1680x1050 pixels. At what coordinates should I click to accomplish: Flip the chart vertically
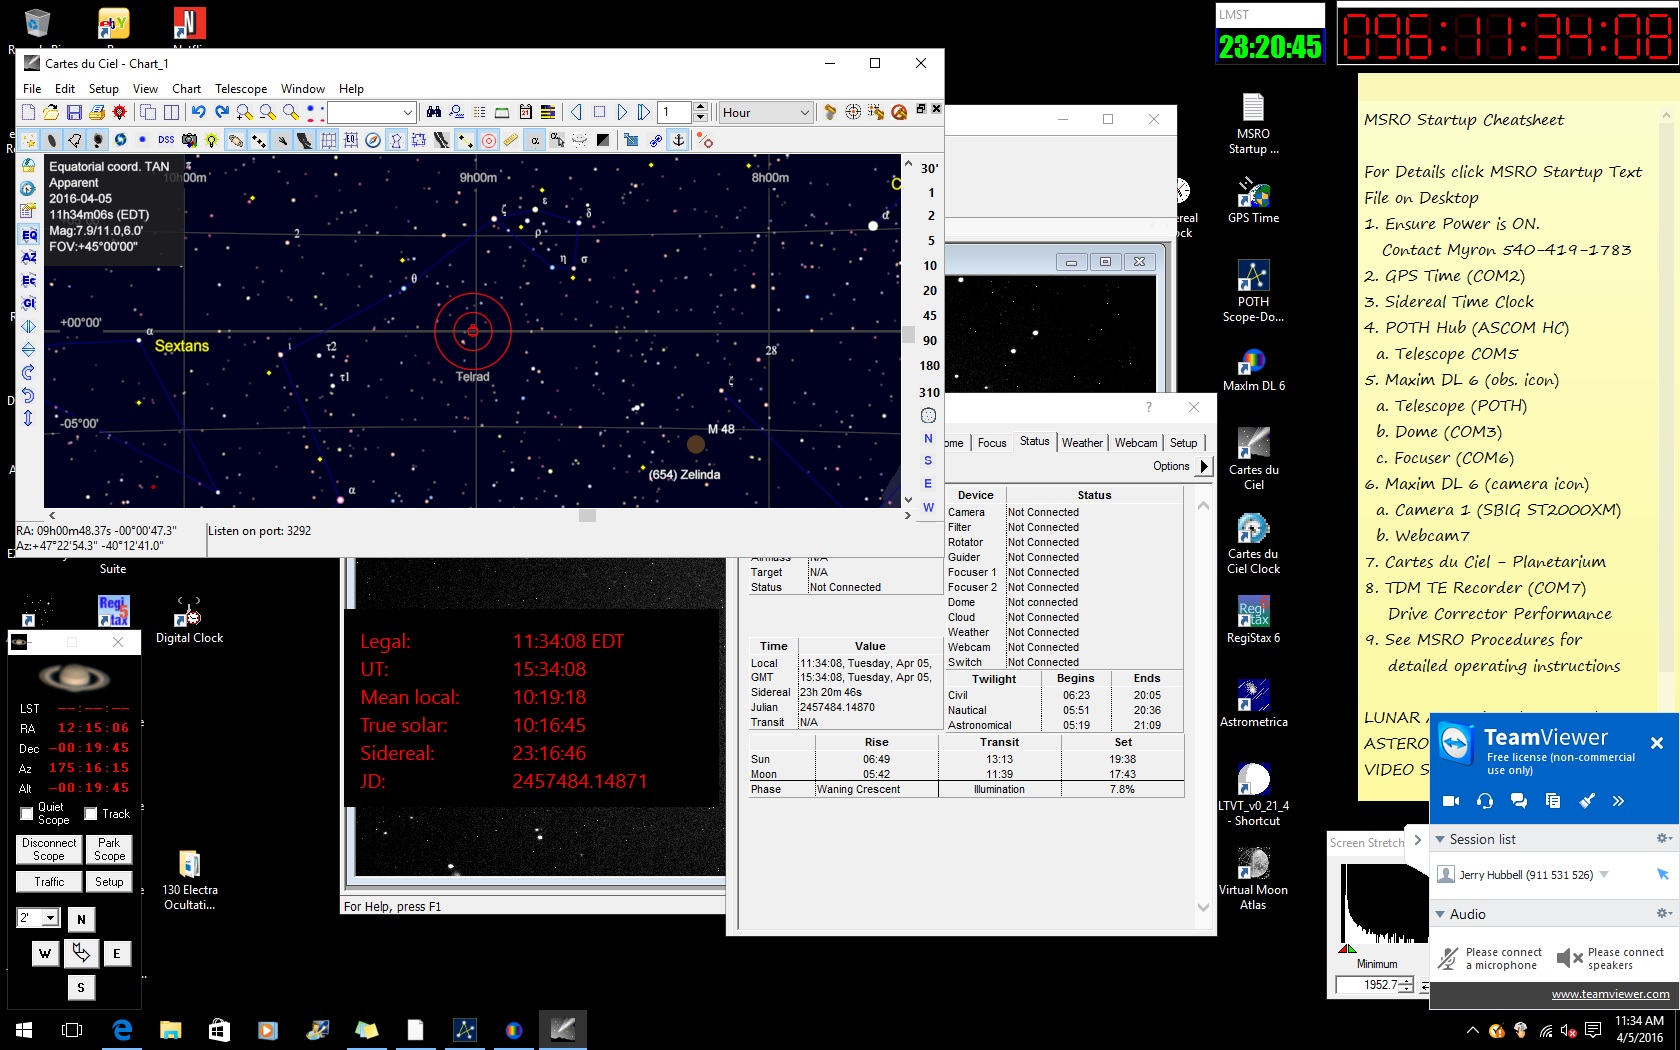coord(28,350)
